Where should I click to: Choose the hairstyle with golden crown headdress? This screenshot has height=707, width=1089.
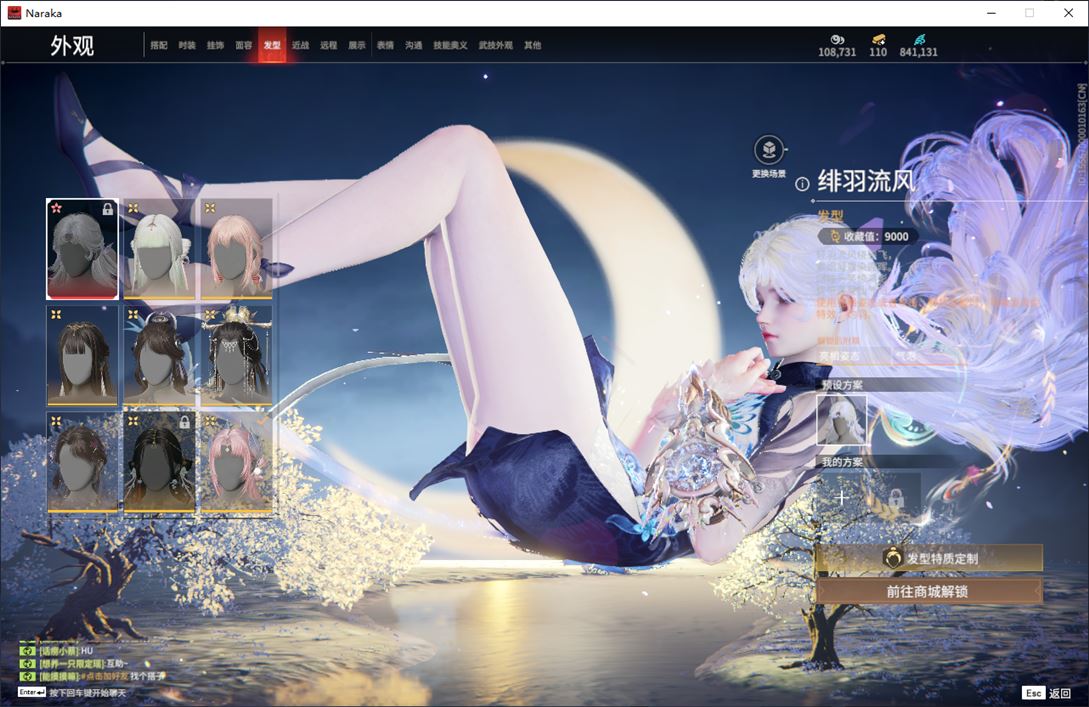coord(236,356)
